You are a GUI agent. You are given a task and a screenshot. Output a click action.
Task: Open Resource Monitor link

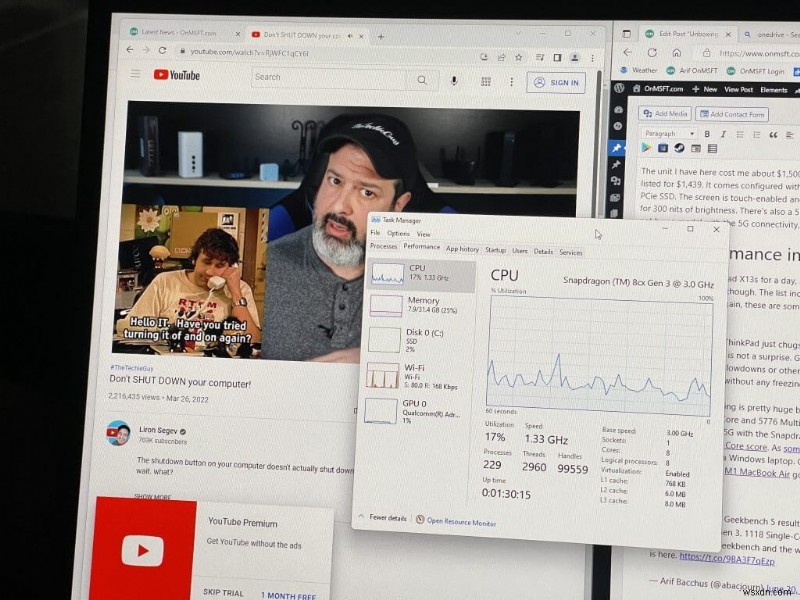(x=460, y=521)
